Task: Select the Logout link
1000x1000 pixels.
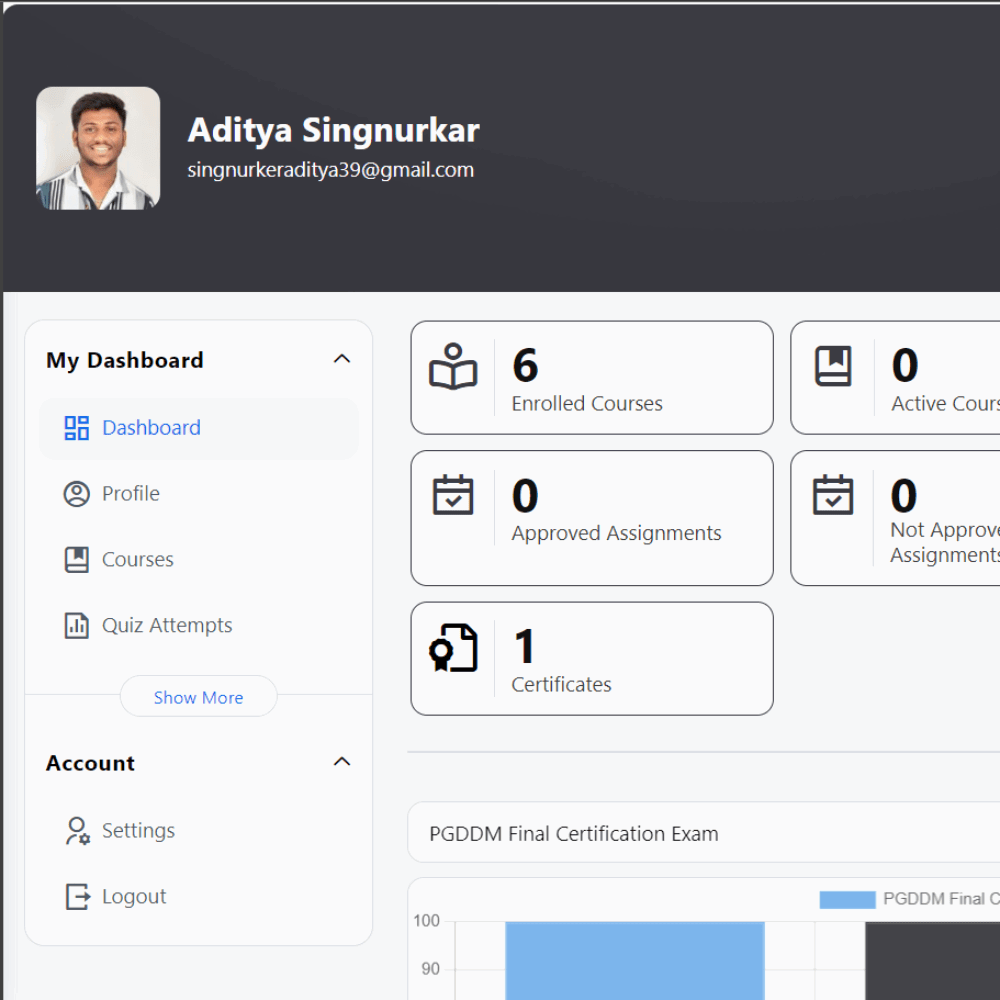Action: tap(134, 897)
